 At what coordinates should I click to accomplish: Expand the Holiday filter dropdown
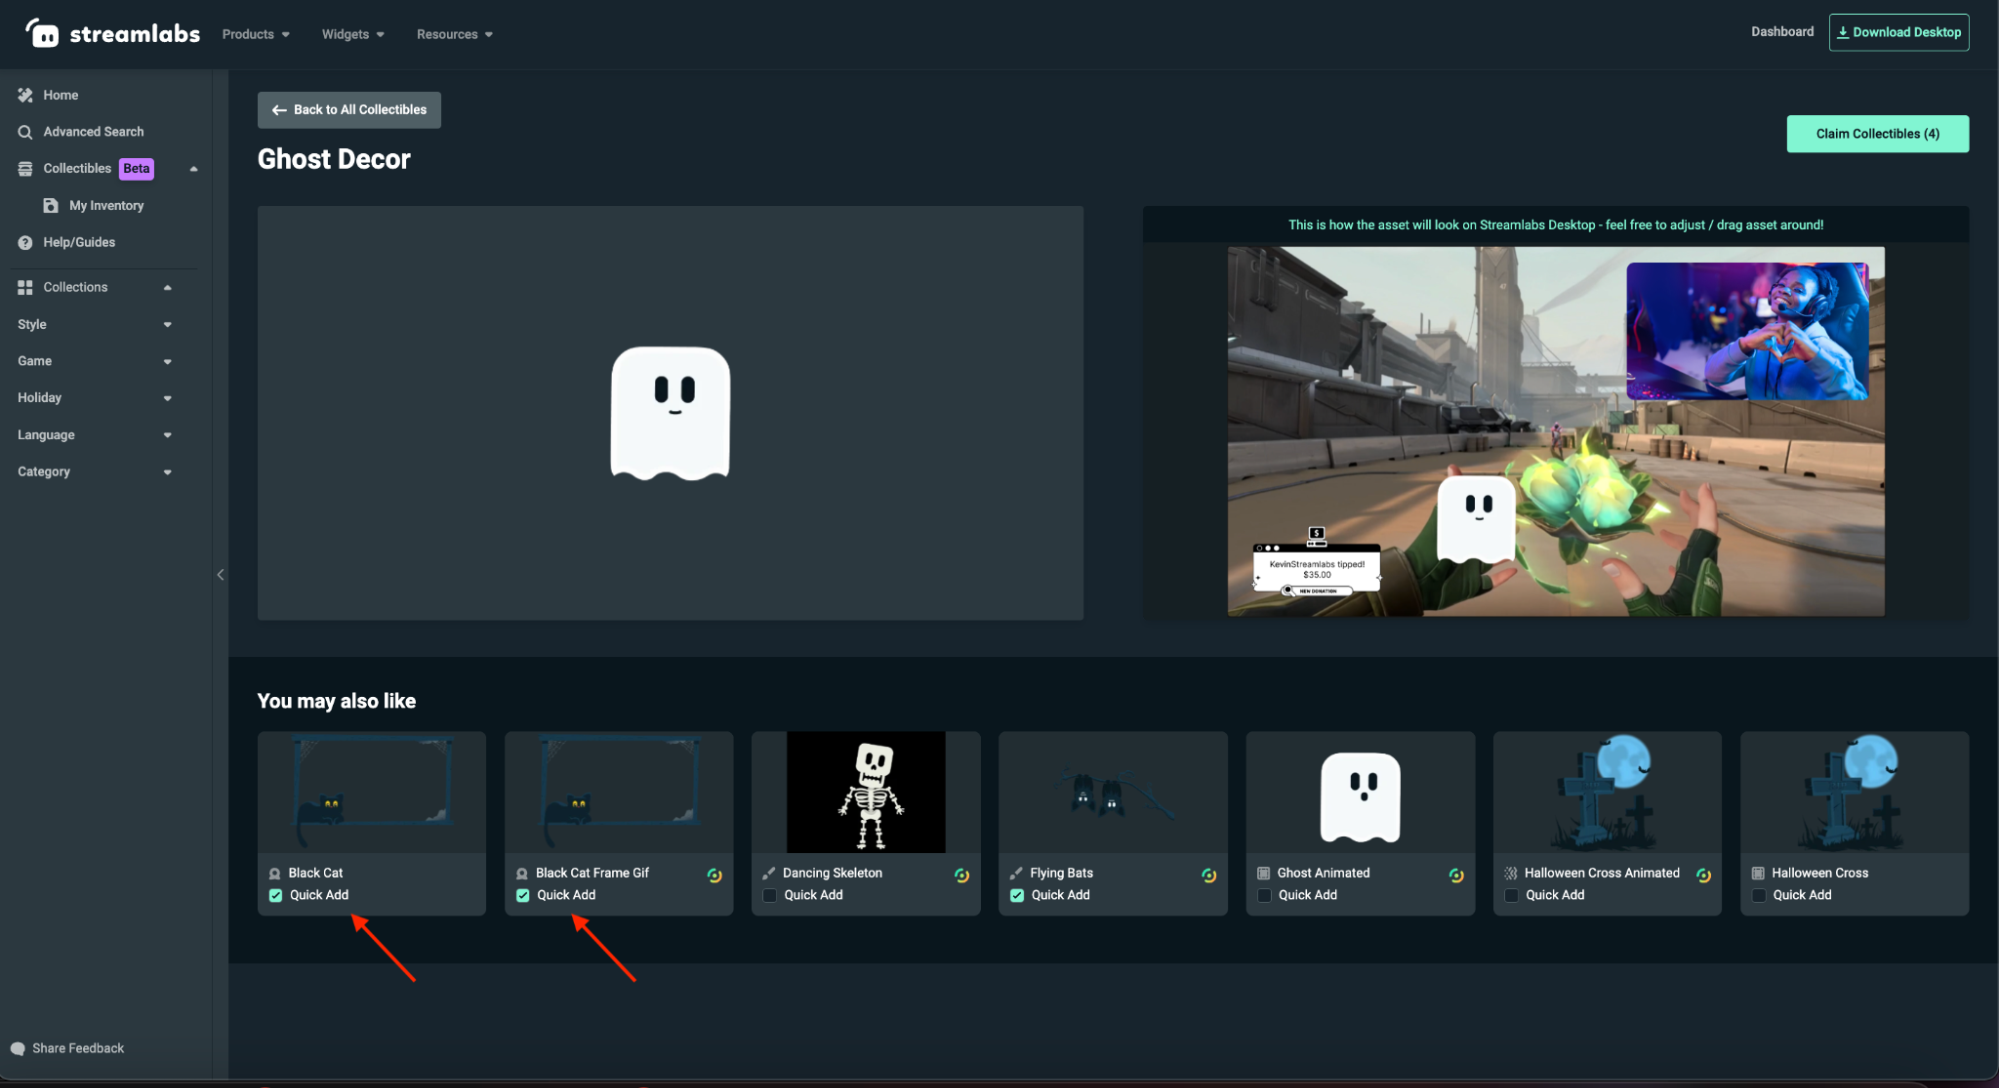click(x=167, y=397)
